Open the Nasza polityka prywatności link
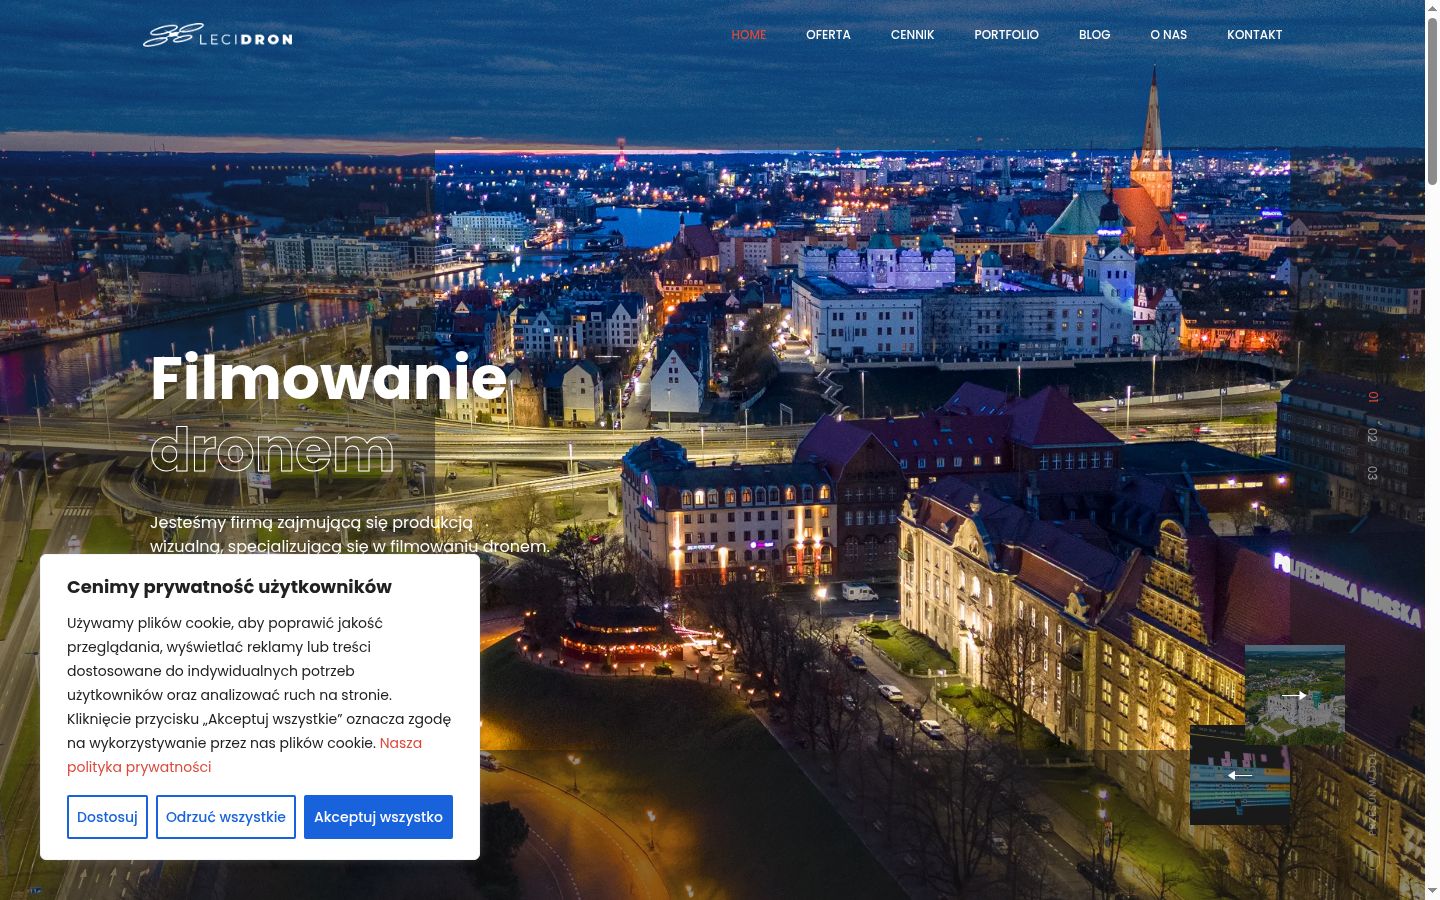This screenshot has height=900, width=1440. click(245, 755)
